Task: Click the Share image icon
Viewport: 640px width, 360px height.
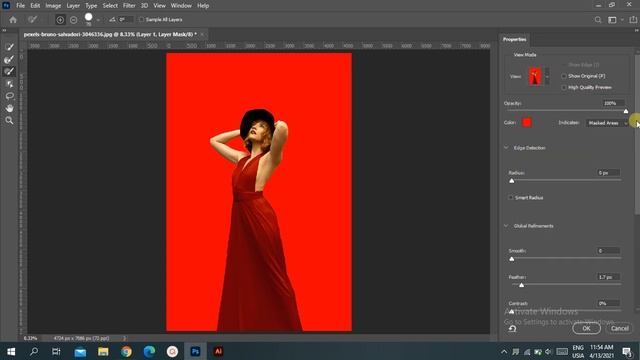Action: point(633,20)
